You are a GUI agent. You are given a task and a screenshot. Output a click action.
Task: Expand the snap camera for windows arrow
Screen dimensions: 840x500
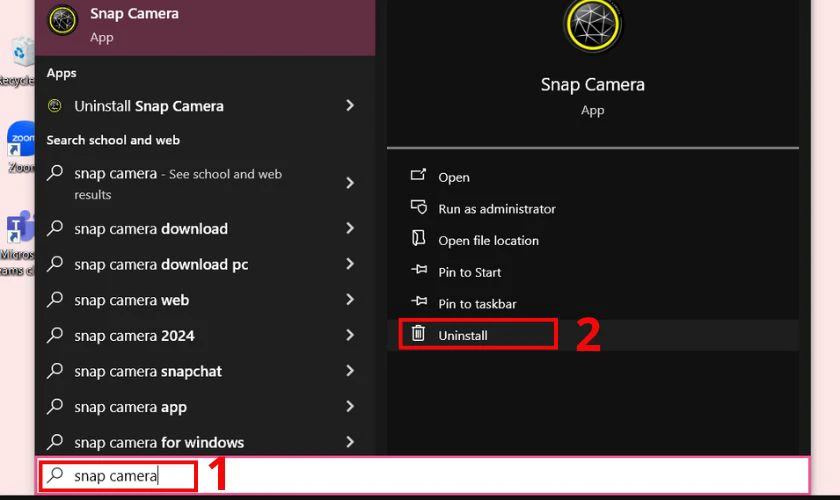coord(350,442)
